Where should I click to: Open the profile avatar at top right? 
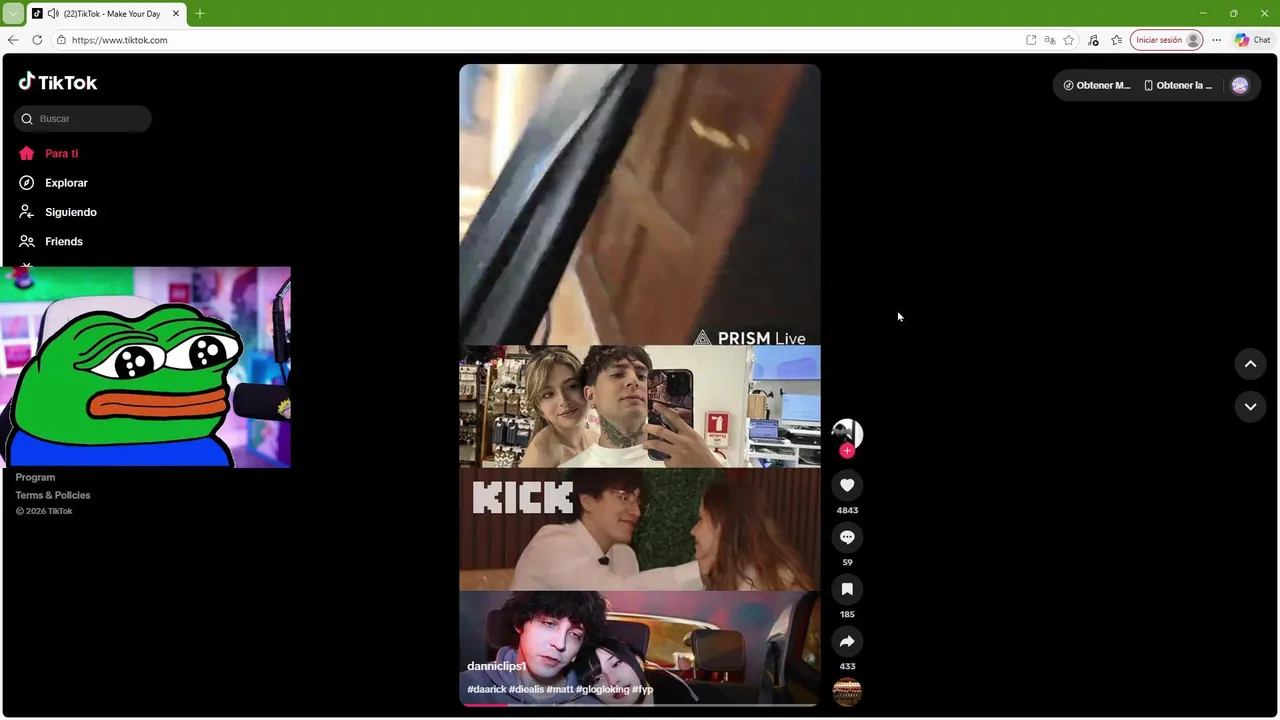pos(1240,86)
